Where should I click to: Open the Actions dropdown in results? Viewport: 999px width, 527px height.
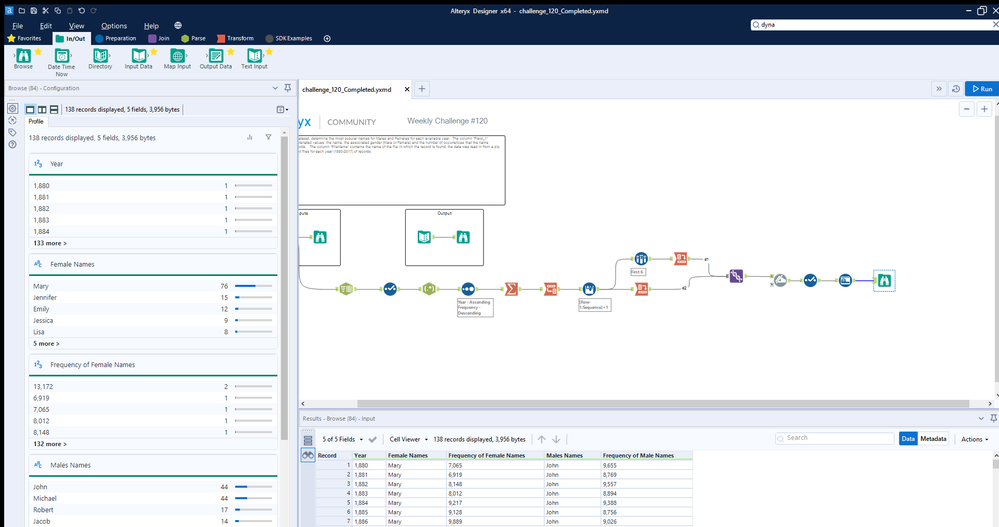click(975, 439)
